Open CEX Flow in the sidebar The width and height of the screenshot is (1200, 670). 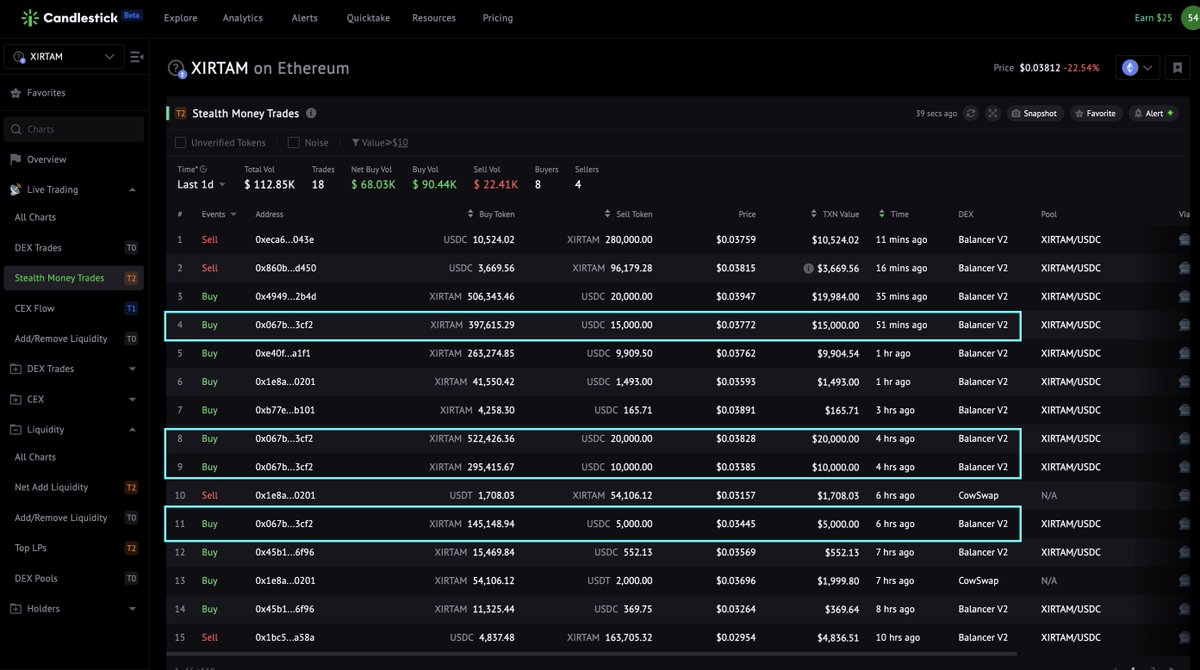[72, 308]
